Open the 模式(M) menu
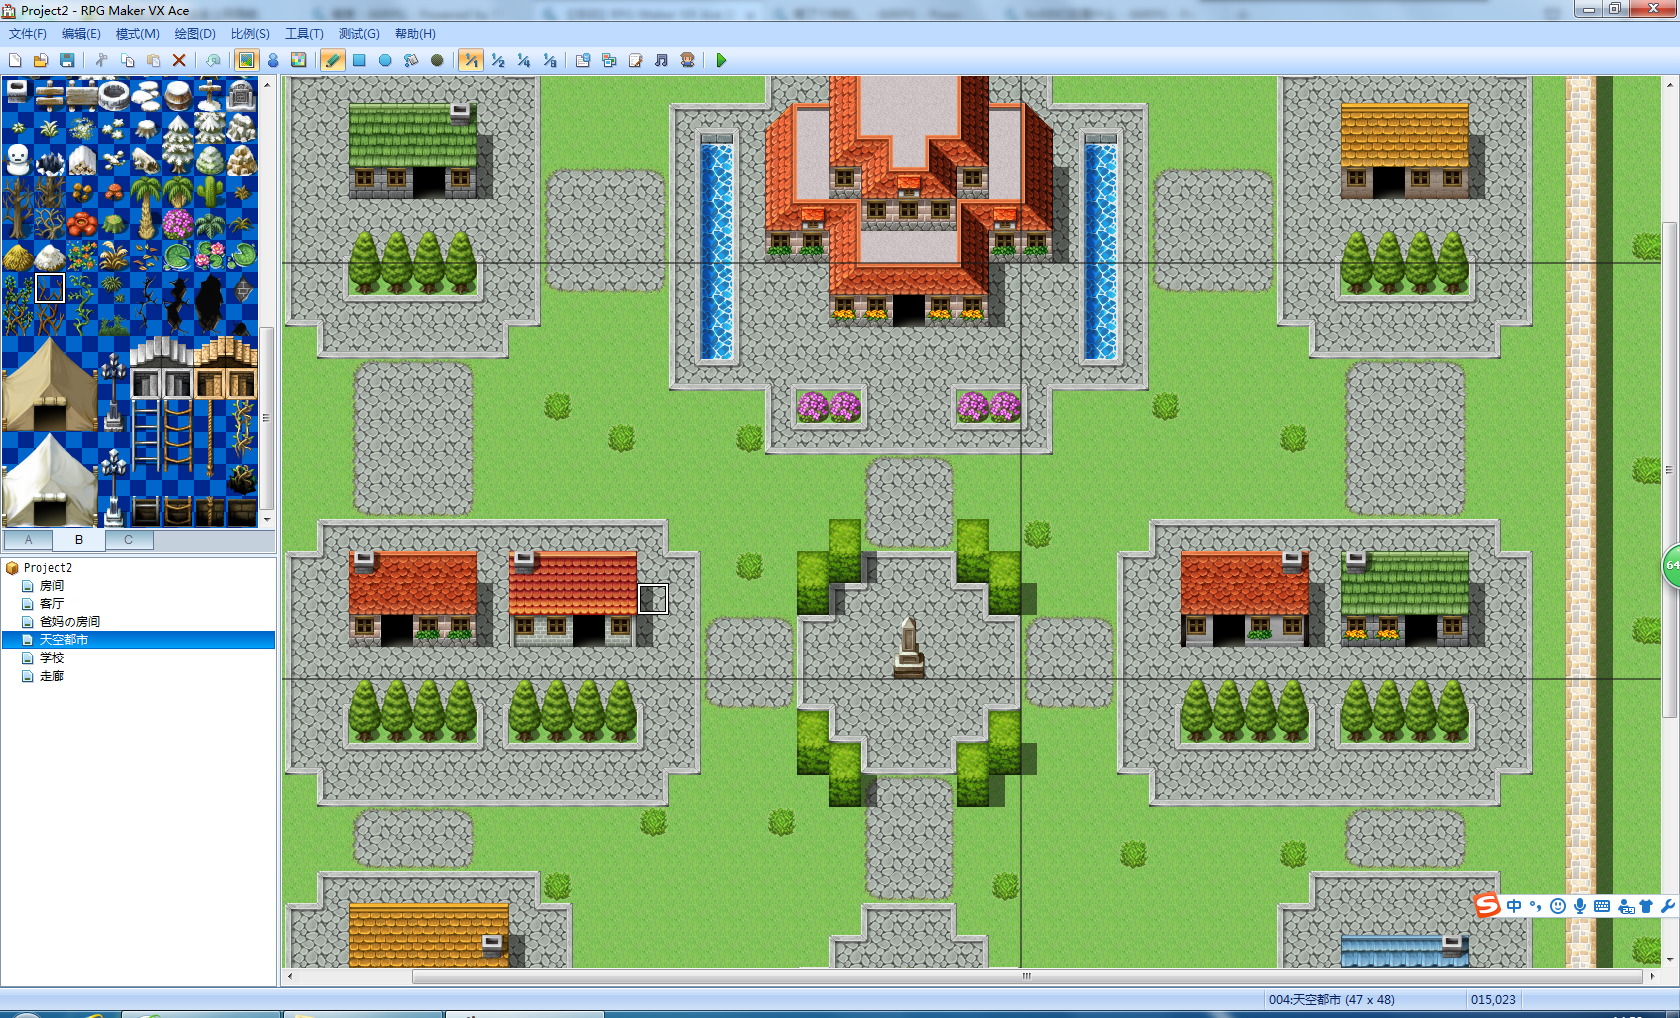The width and height of the screenshot is (1680, 1018). pyautogui.click(x=137, y=34)
